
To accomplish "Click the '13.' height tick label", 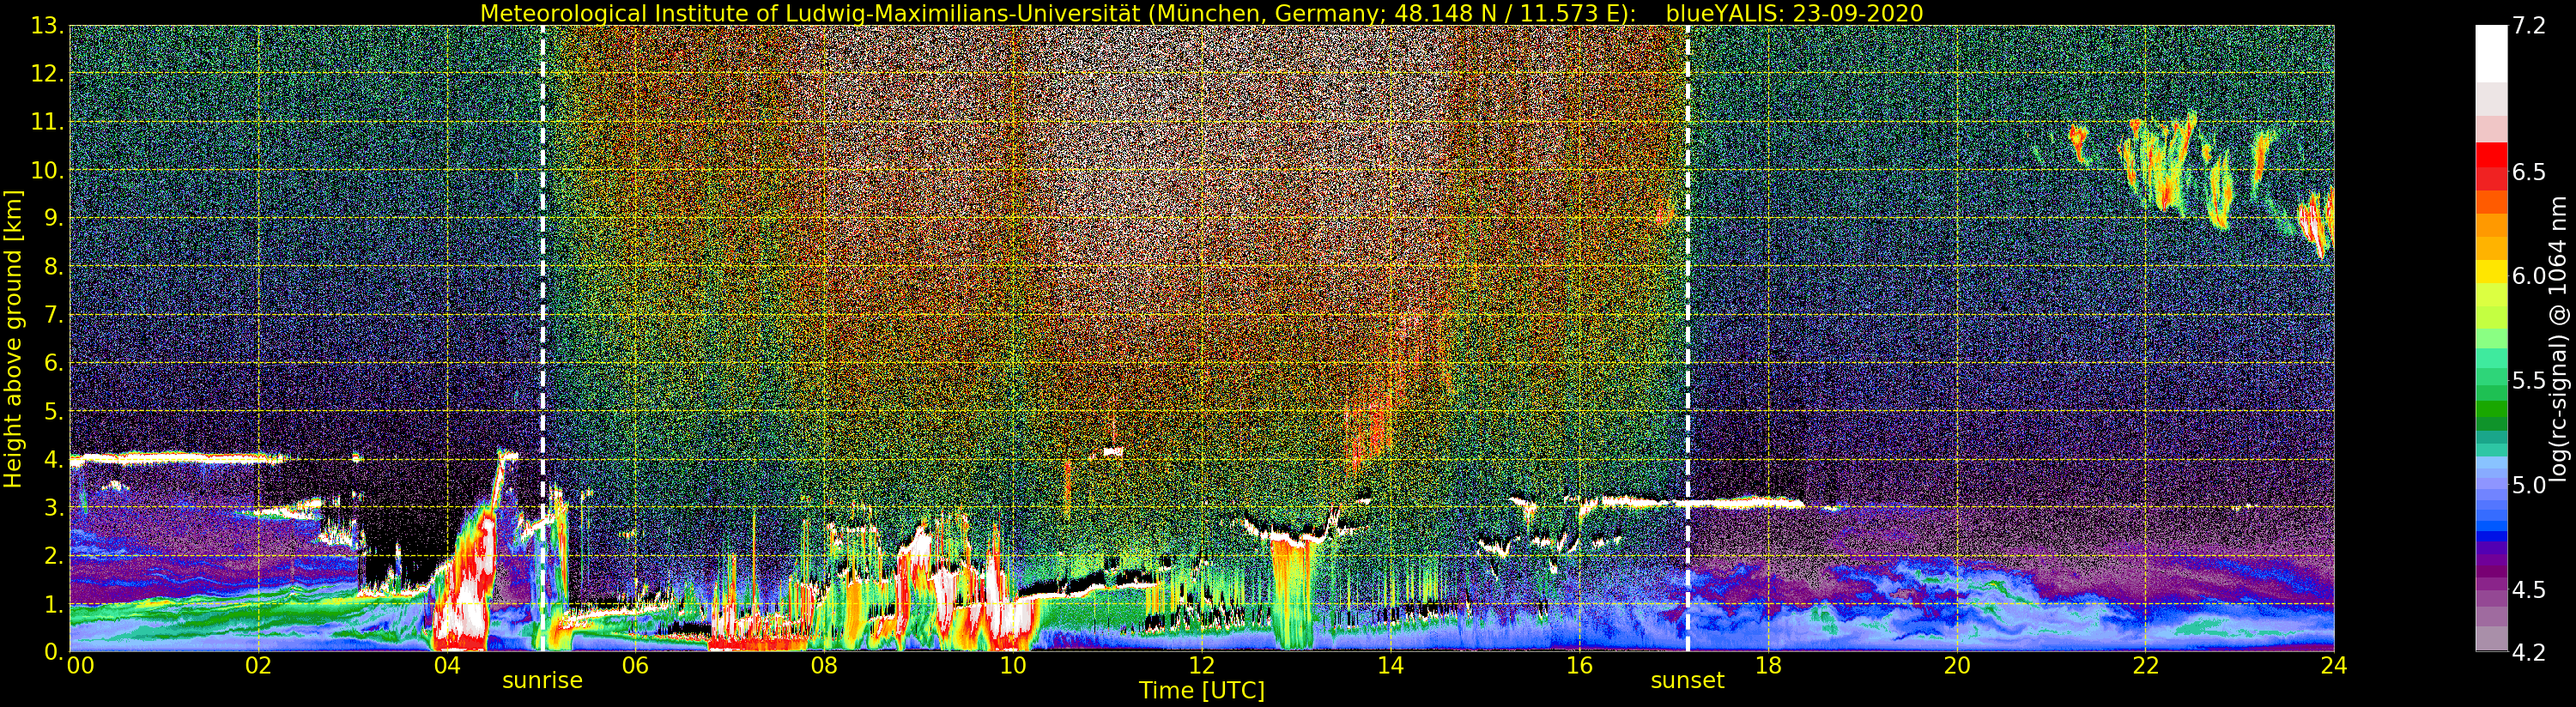I will coord(46,26).
